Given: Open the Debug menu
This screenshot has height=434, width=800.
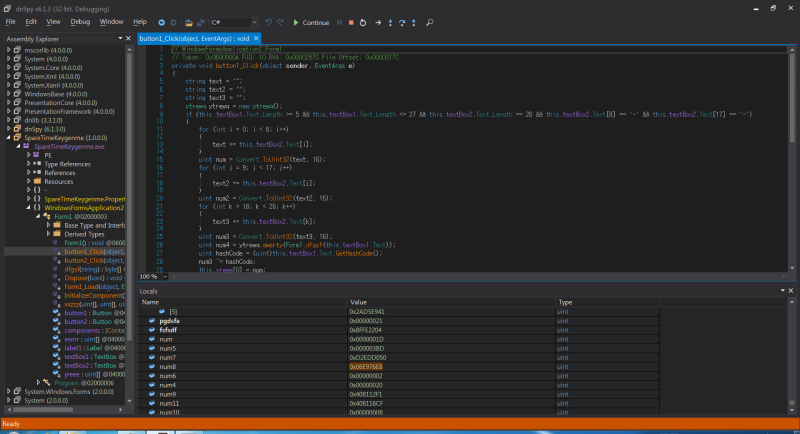Looking at the screenshot, I should pyautogui.click(x=80, y=21).
